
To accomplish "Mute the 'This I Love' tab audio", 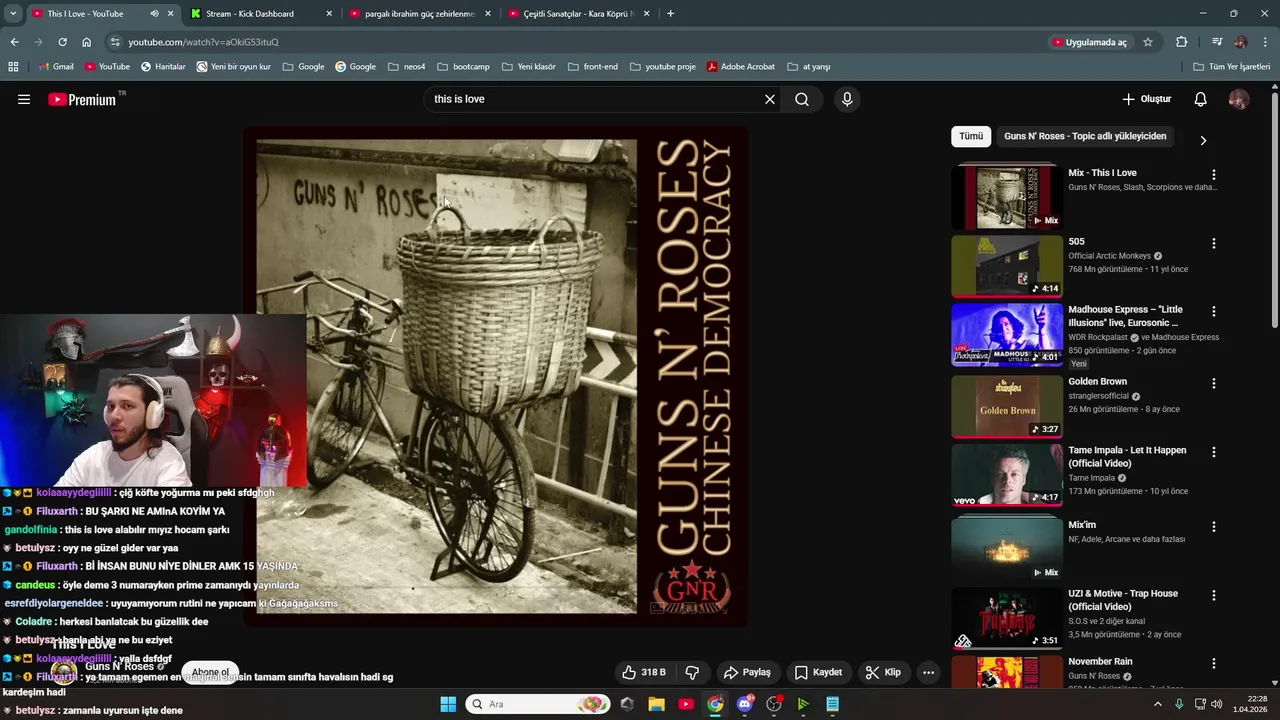I will click(154, 14).
